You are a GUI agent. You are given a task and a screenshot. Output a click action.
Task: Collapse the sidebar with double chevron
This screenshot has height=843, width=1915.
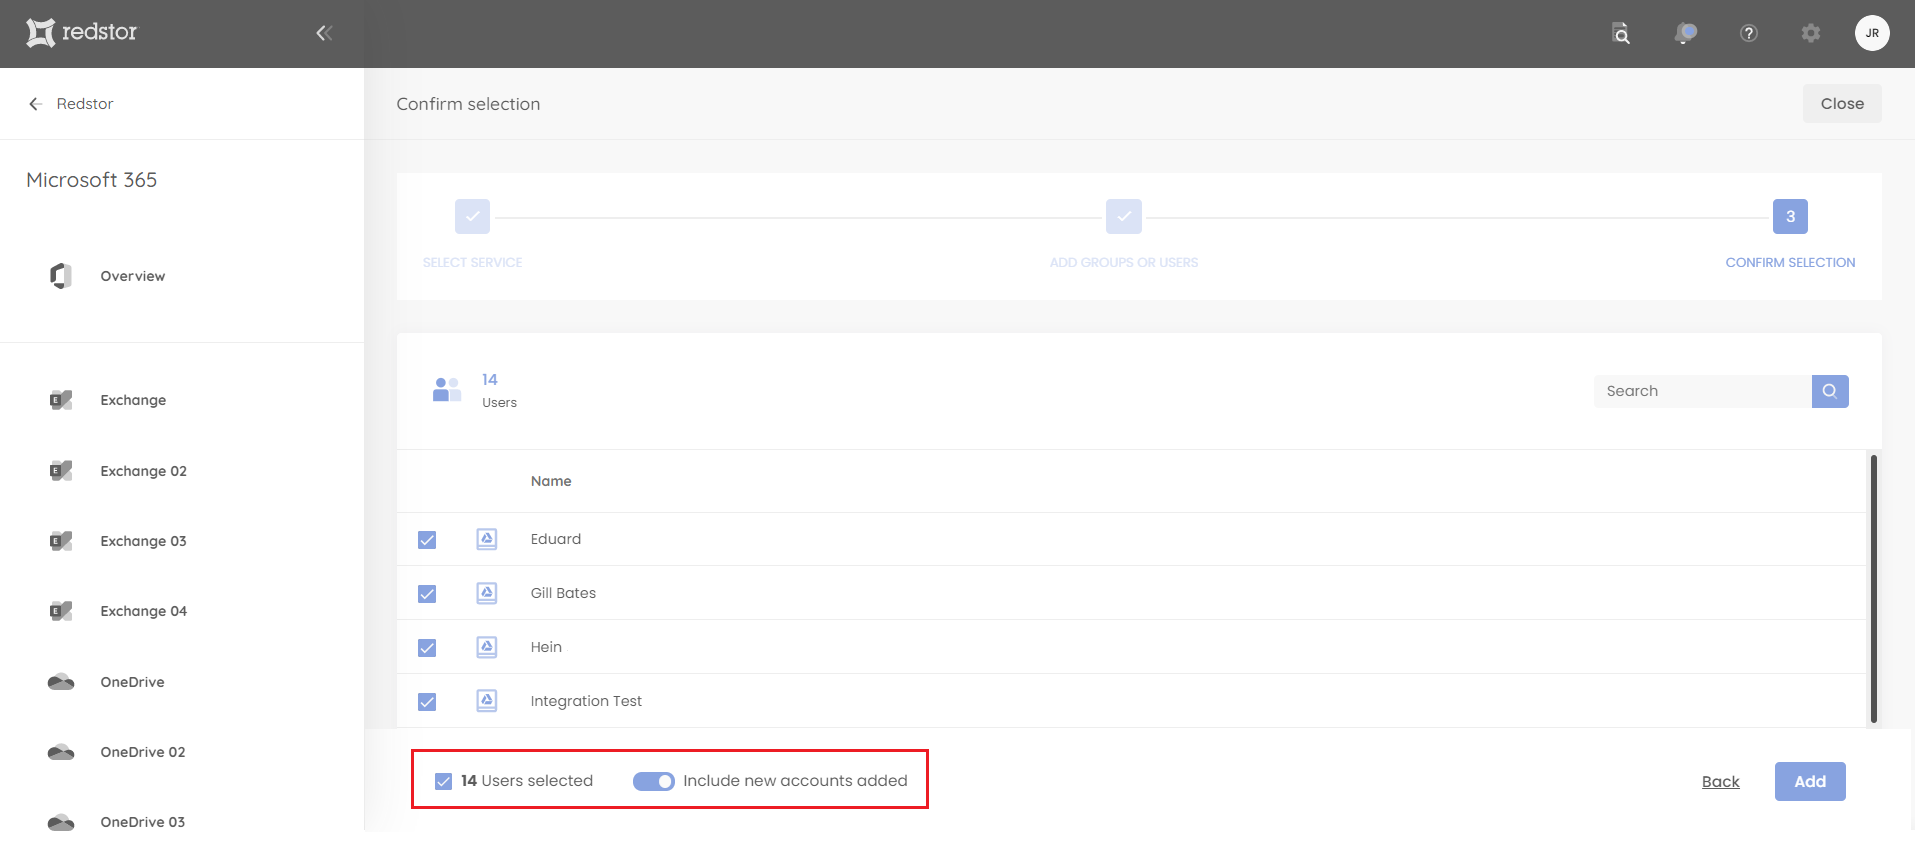(324, 33)
